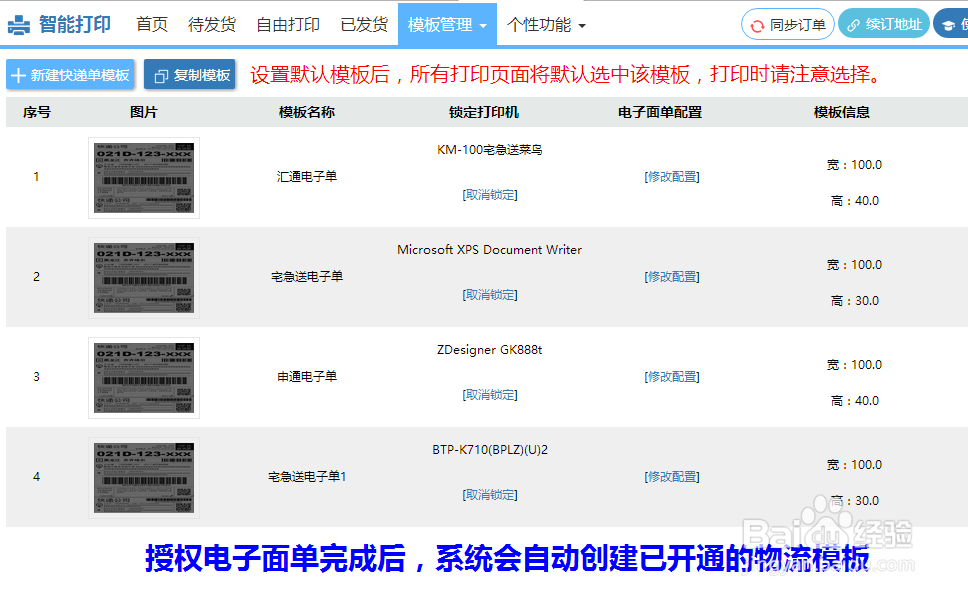Screen dimensions: 968x598
Task: Click printer name KM-100宅急送菜鸟
Action: point(490,150)
